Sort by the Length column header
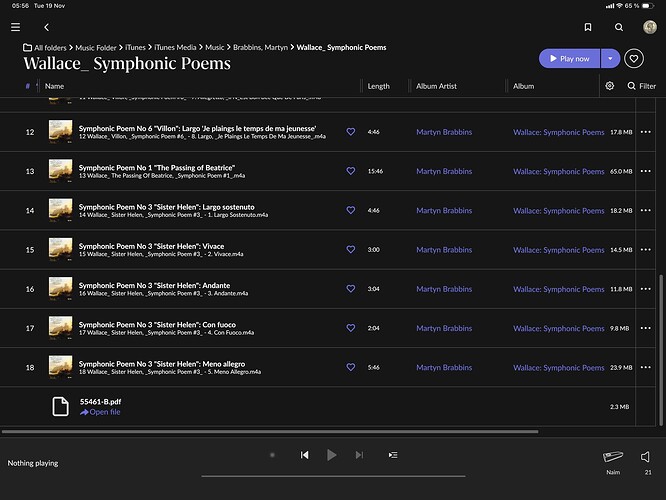 coord(378,86)
